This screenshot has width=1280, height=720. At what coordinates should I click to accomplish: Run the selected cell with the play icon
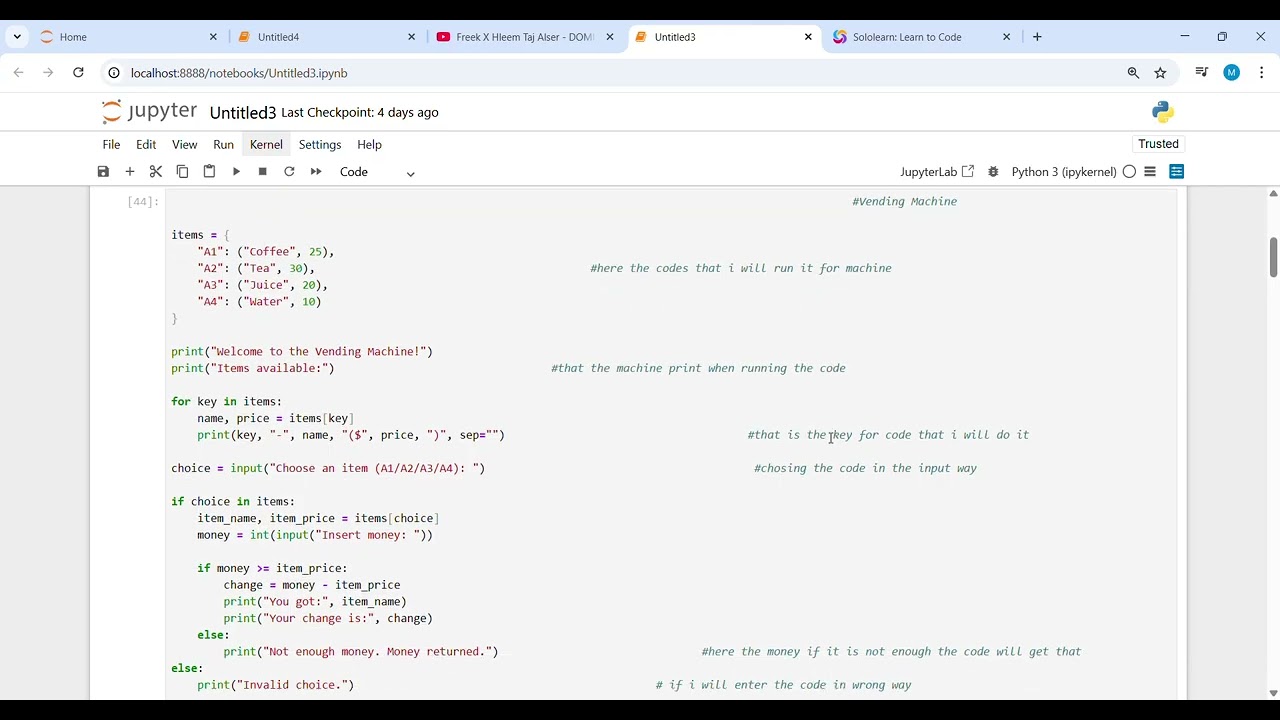[236, 172]
